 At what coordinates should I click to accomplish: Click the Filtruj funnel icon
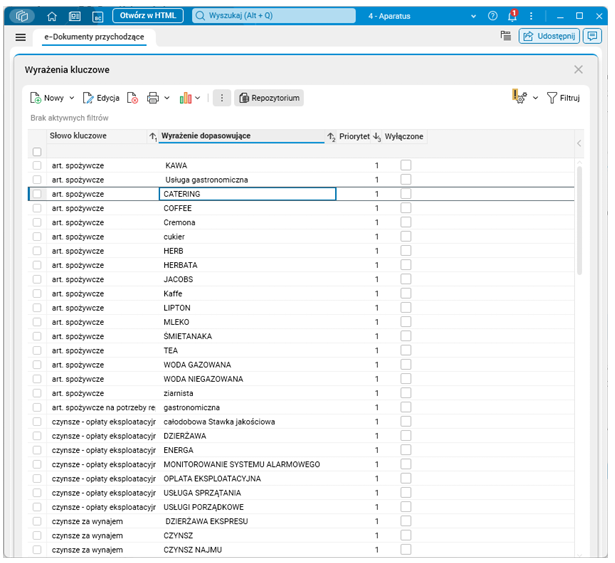(x=551, y=98)
